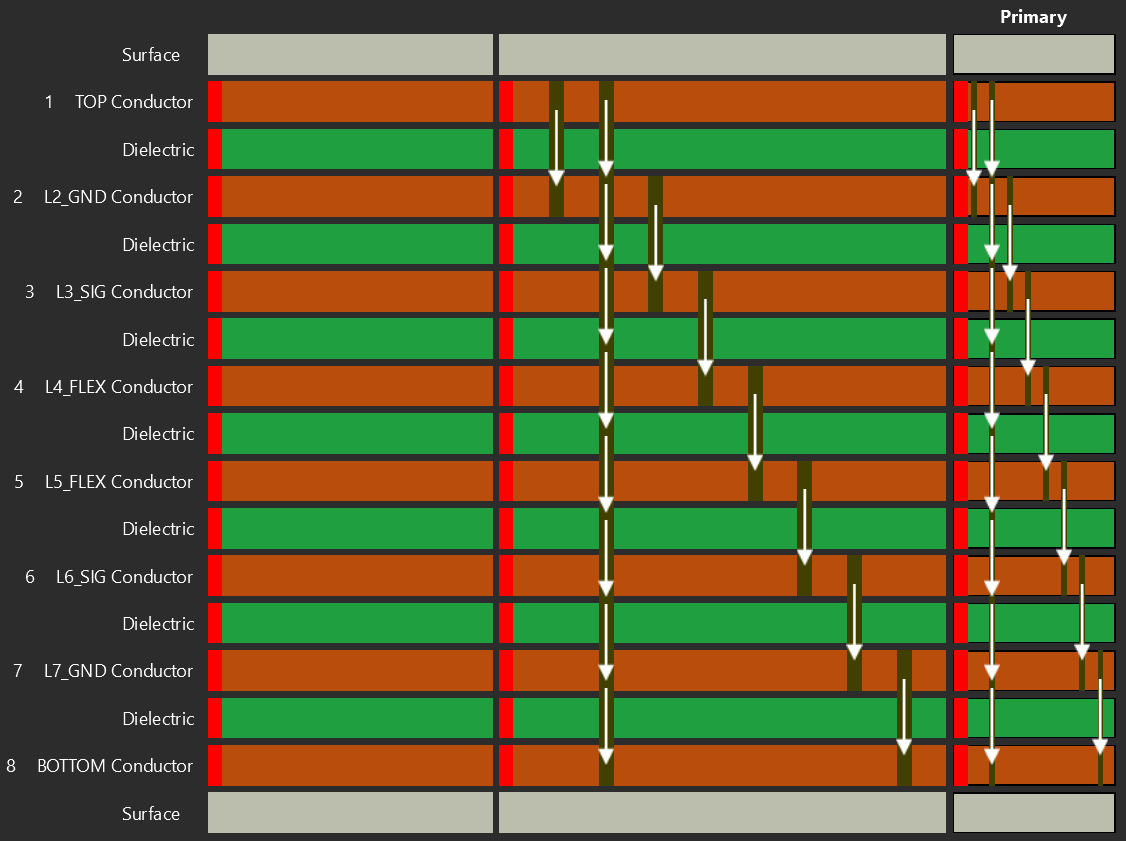This screenshot has width=1126, height=841.
Task: Select BOTTOM Conductor bar in the first stackup column
Action: pos(350,765)
